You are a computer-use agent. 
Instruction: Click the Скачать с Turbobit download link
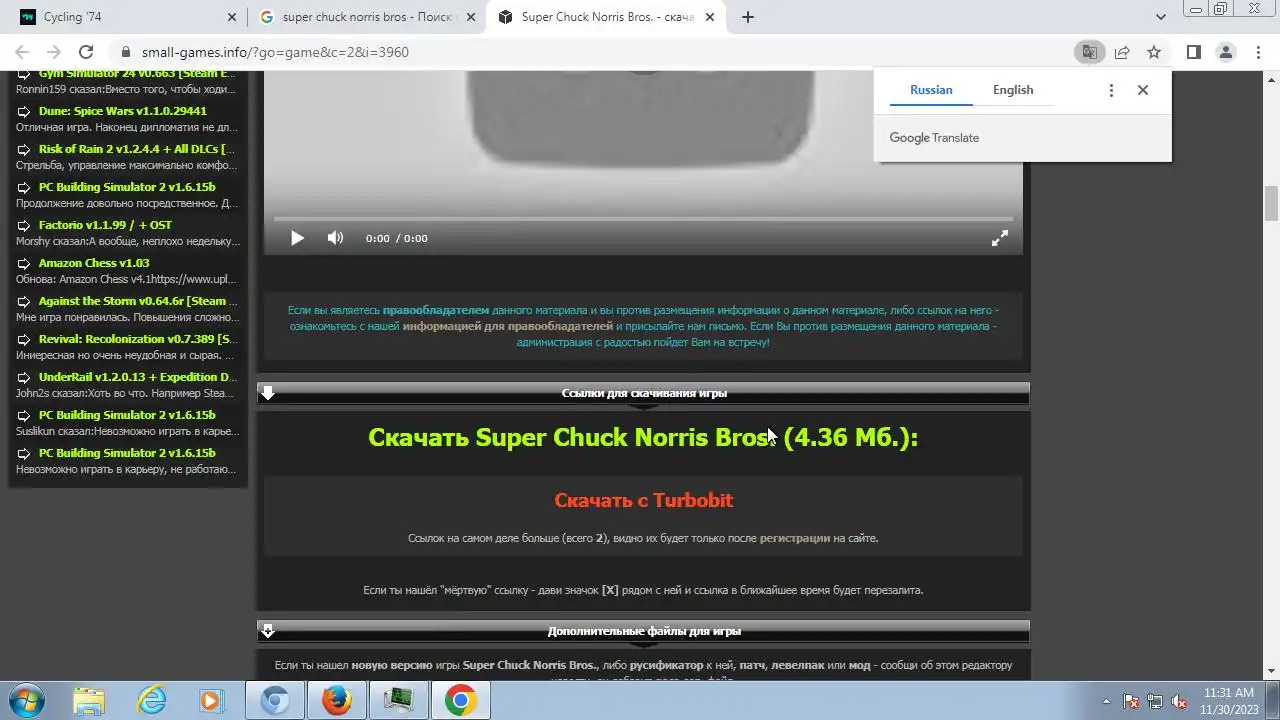pyautogui.click(x=644, y=500)
